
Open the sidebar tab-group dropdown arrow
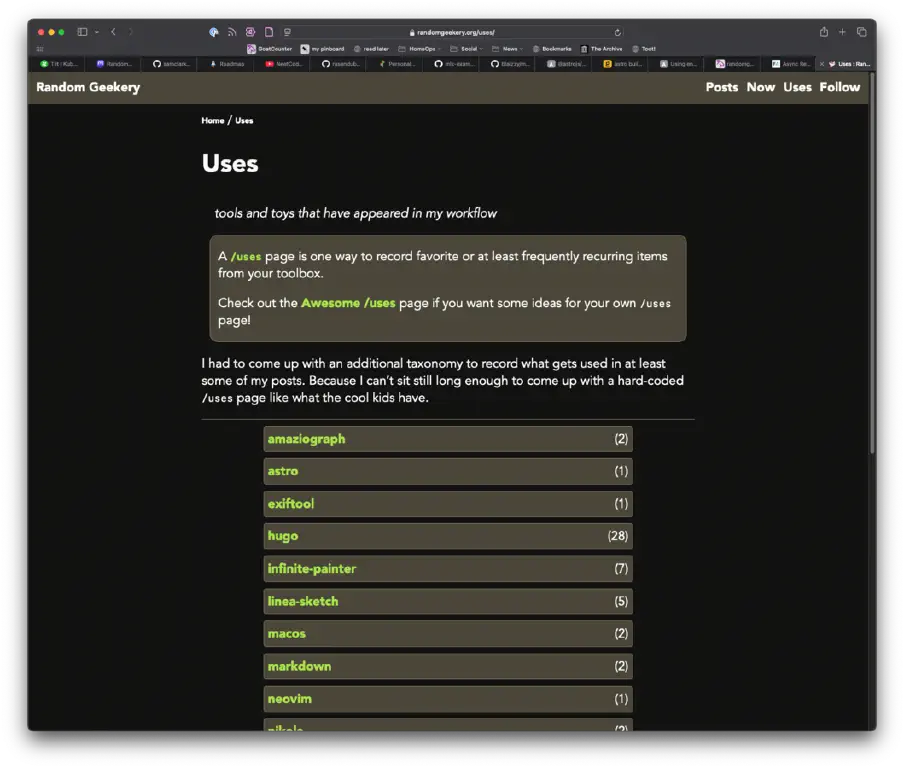pos(97,32)
